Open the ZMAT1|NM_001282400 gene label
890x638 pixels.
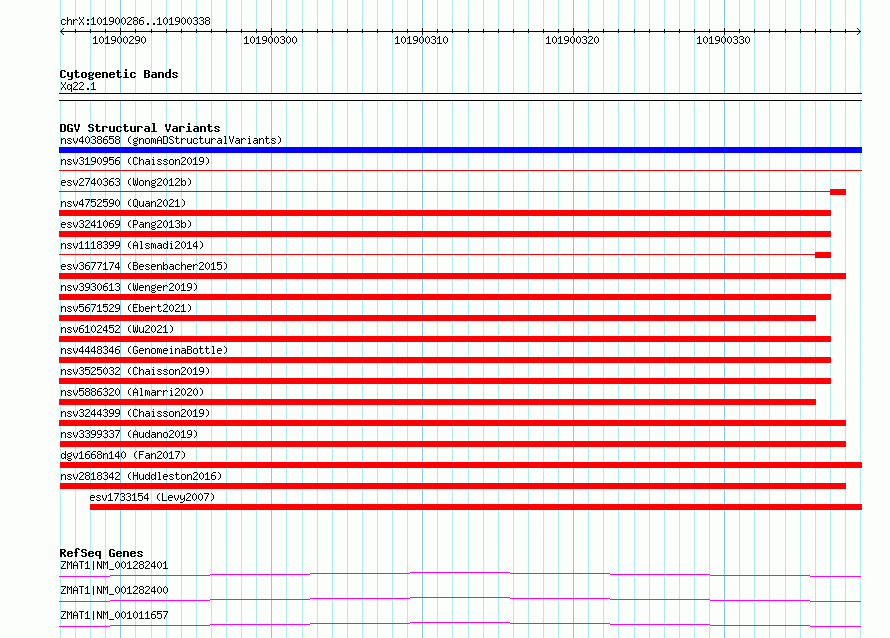(114, 590)
